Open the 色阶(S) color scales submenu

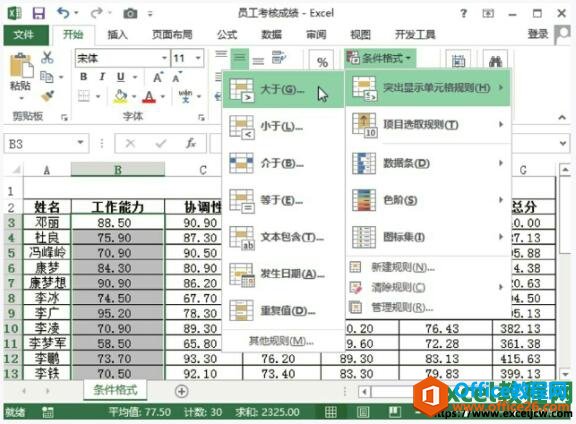(x=428, y=200)
